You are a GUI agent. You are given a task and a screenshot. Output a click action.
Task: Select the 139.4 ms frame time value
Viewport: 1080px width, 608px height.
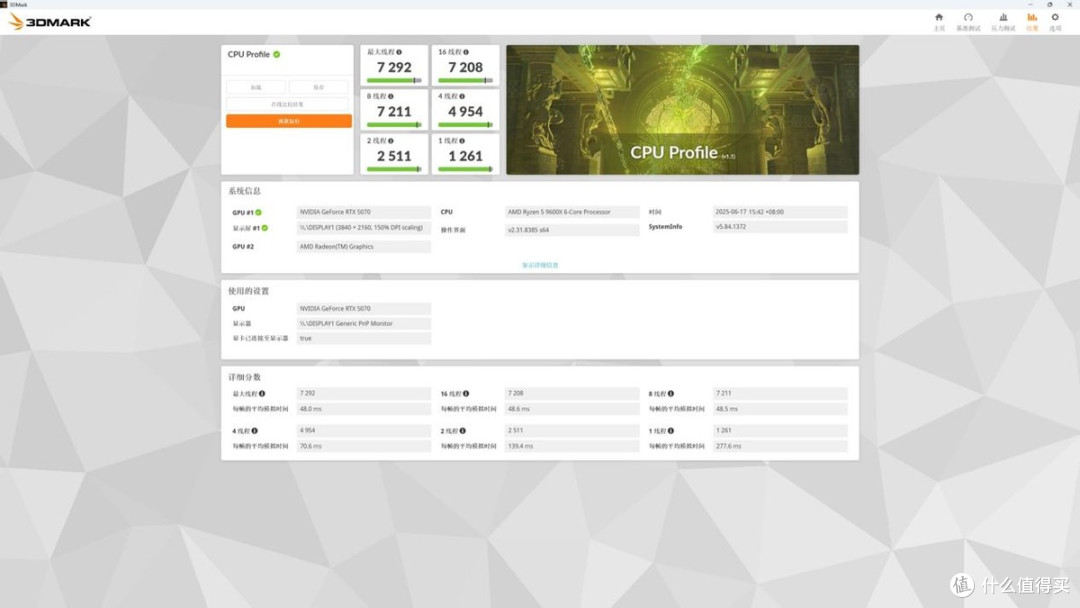572,446
